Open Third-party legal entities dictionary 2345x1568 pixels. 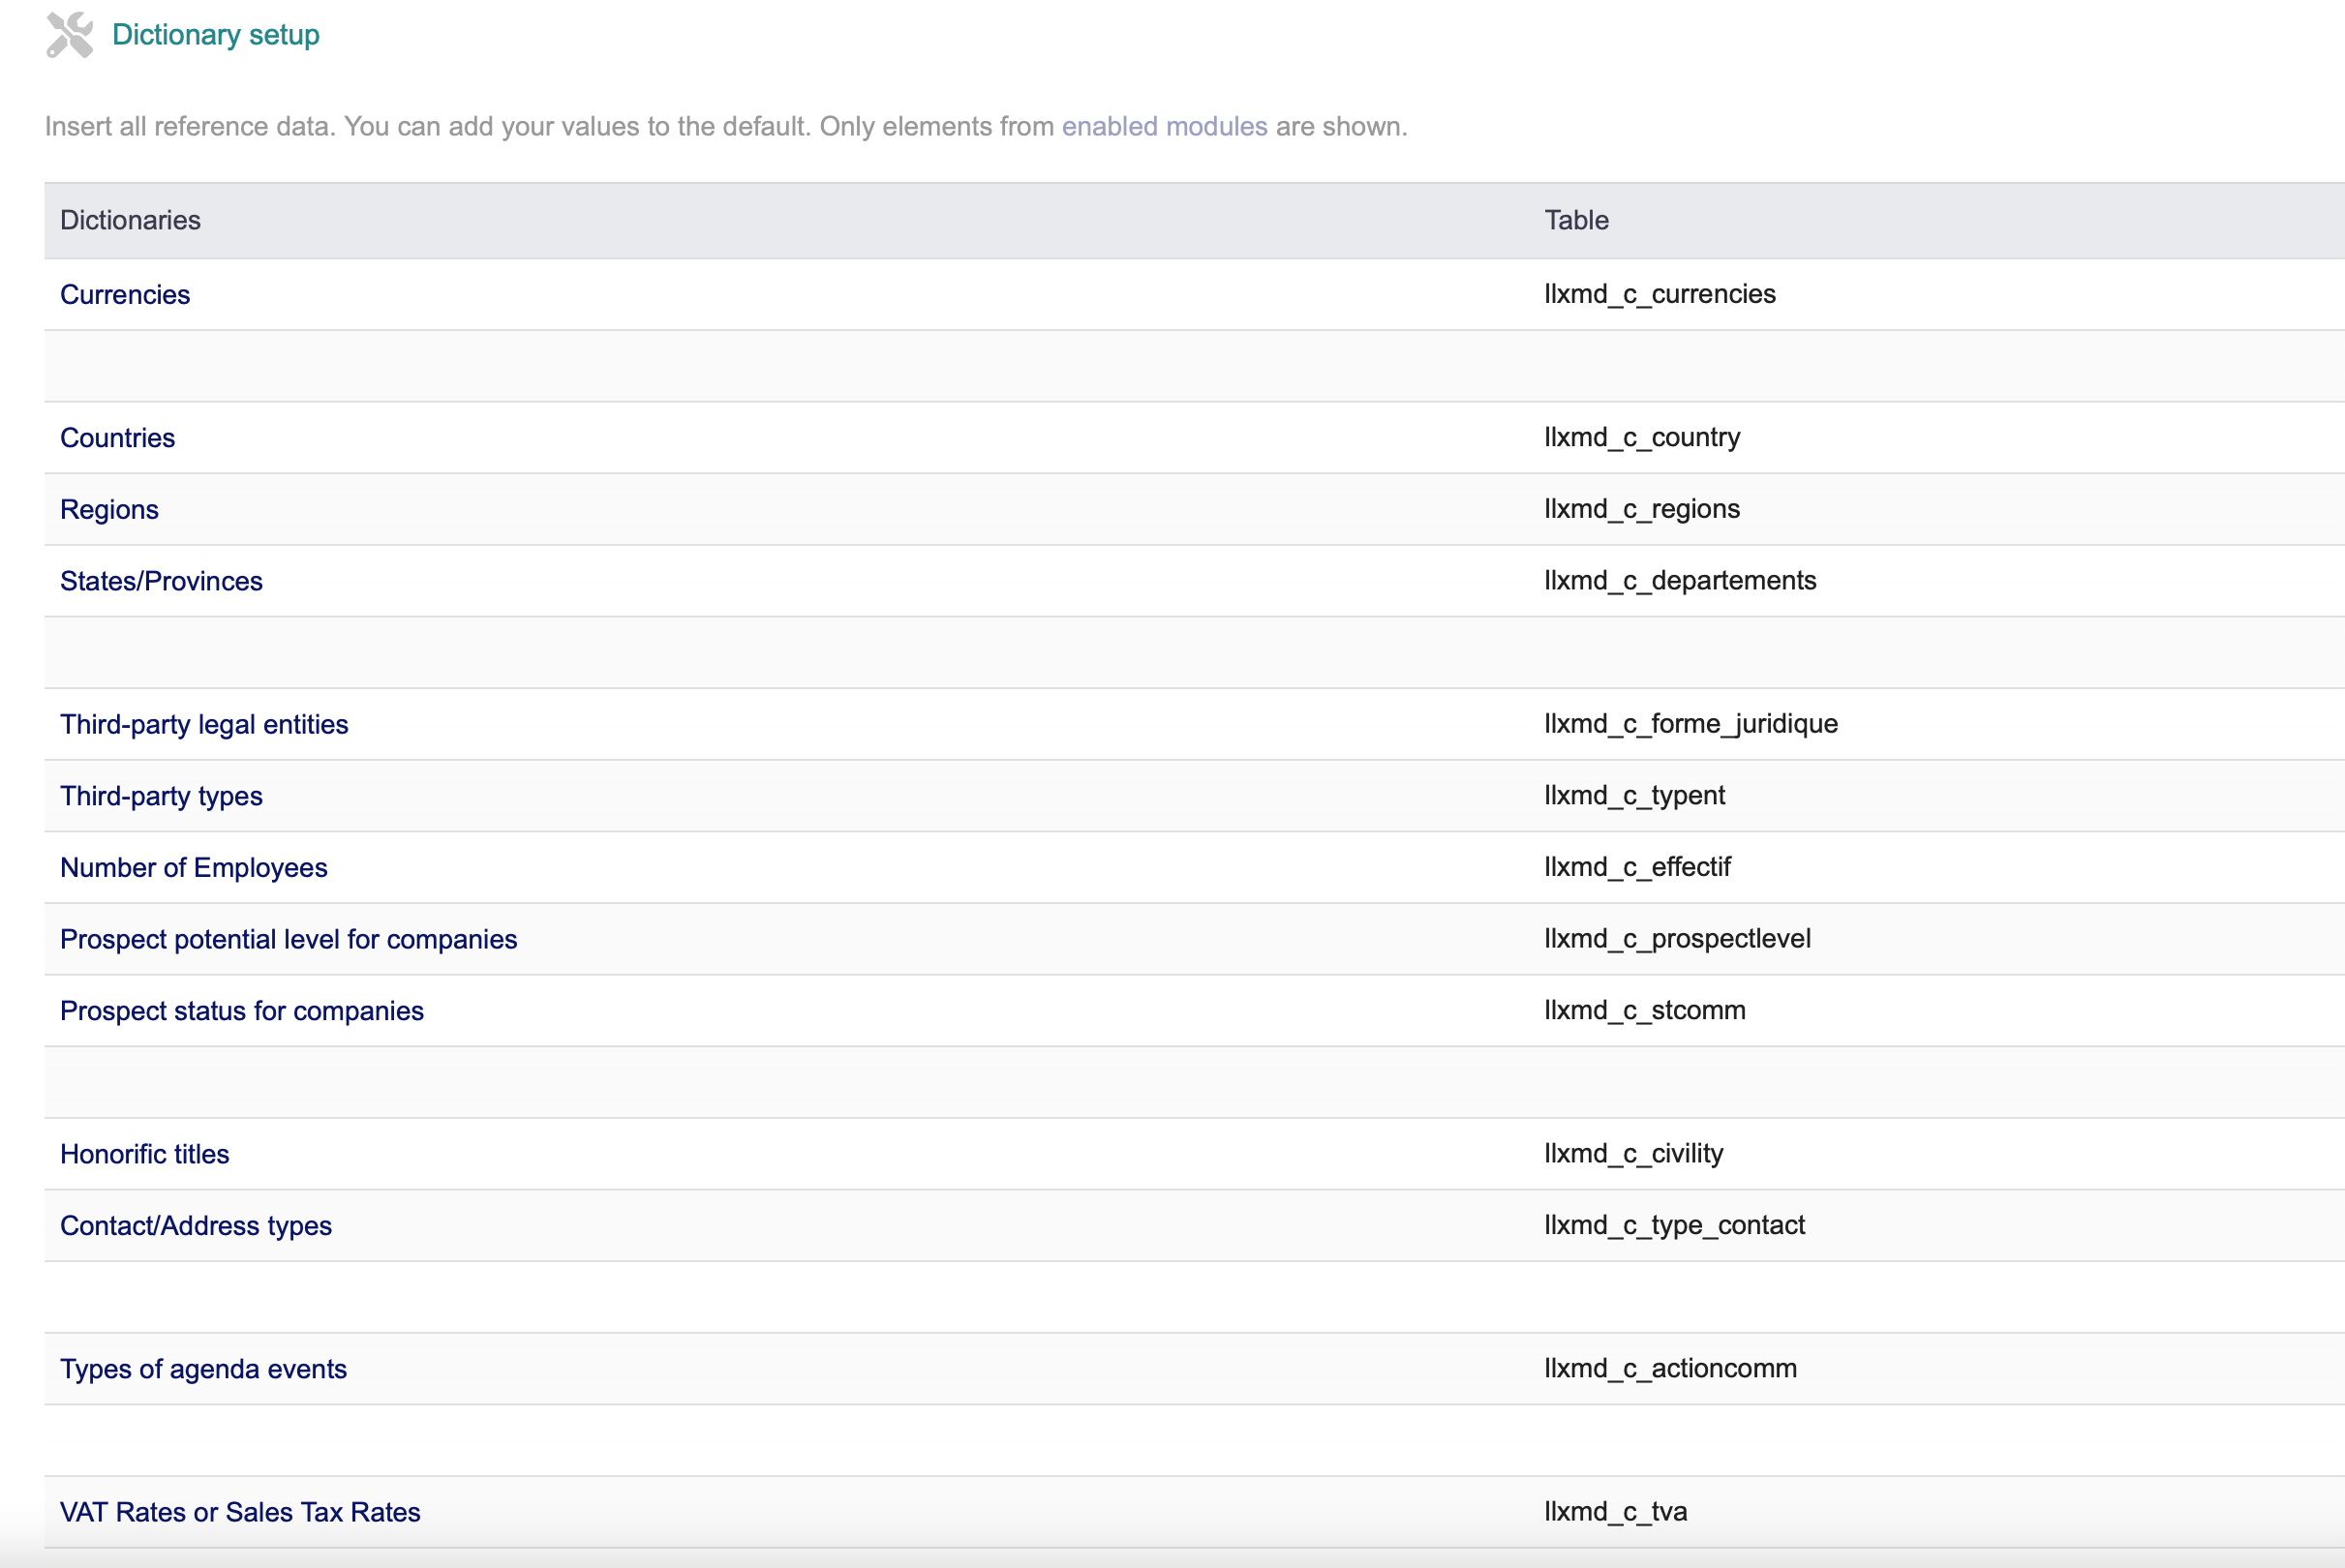204,724
